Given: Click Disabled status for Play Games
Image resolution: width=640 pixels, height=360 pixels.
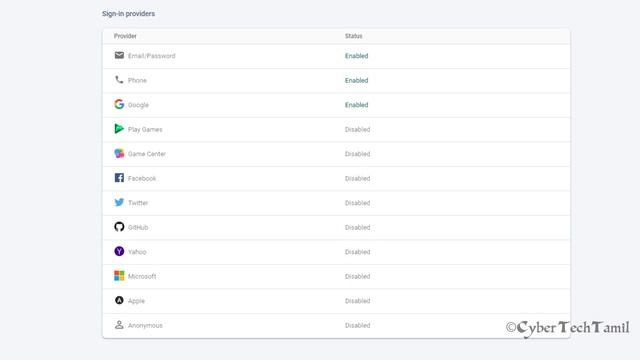Looking at the screenshot, I should click(x=358, y=129).
